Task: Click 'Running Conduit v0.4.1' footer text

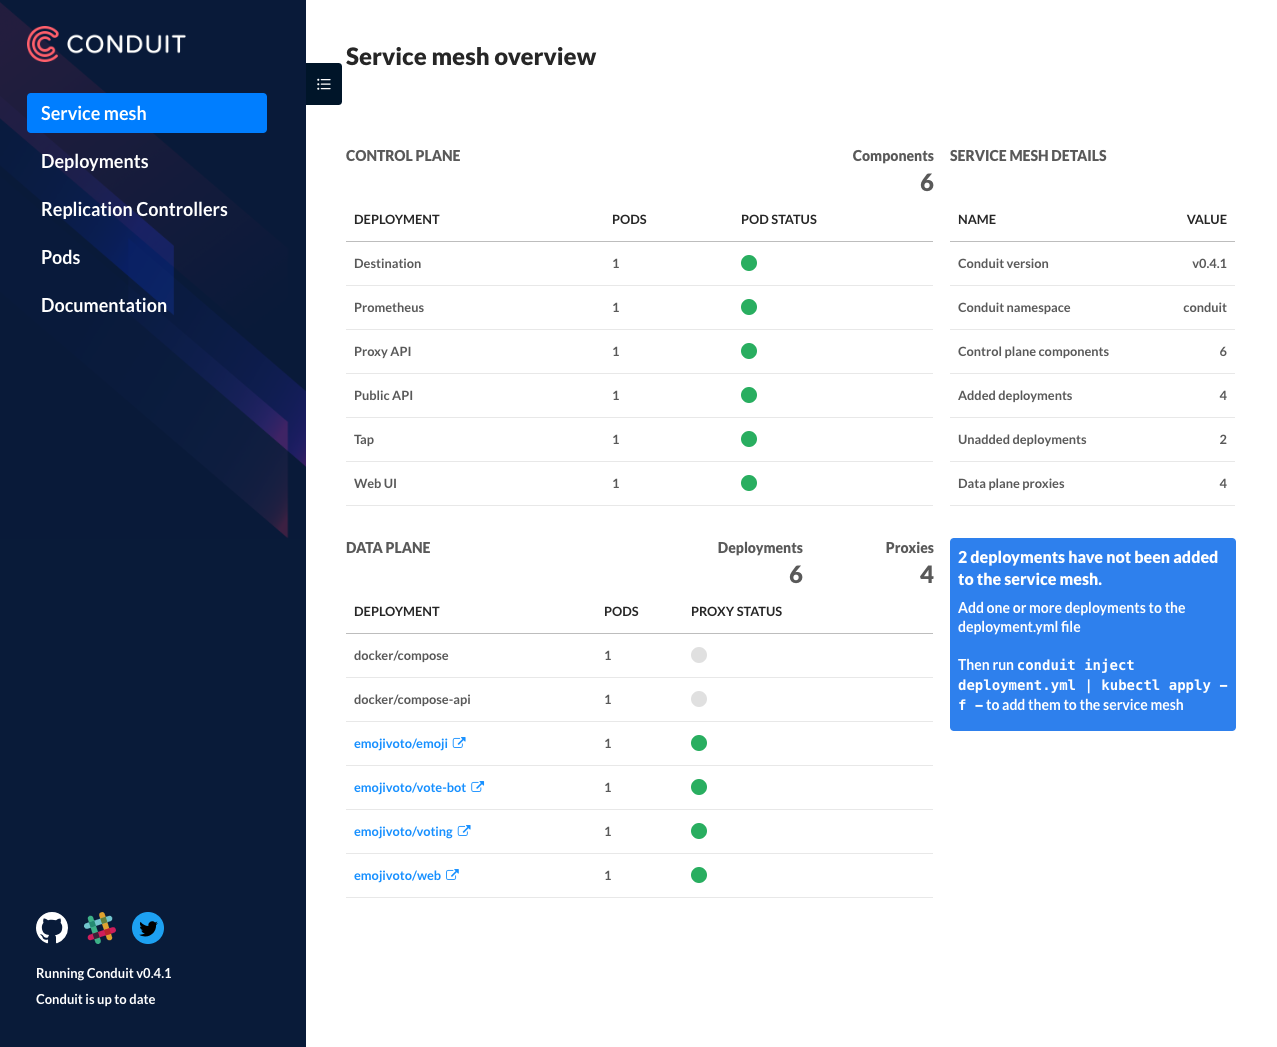Action: point(104,973)
